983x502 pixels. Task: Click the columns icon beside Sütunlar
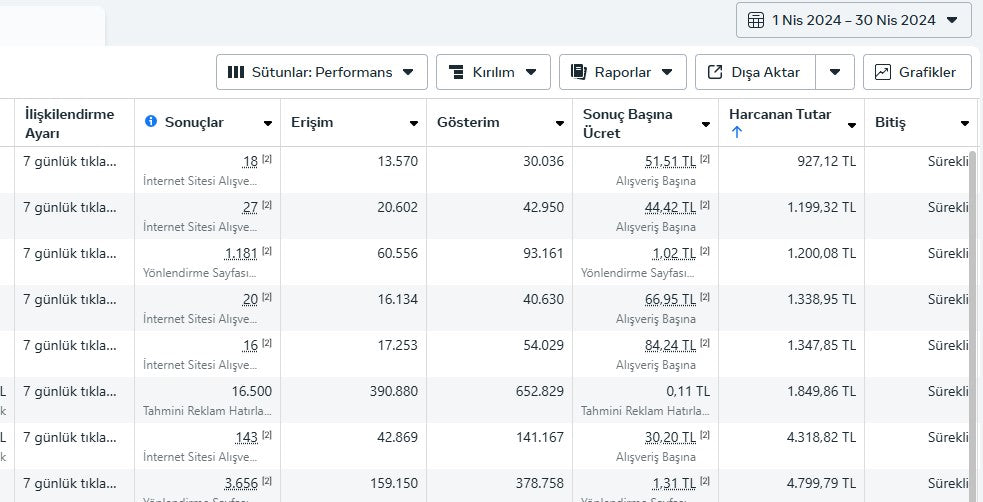coord(236,72)
